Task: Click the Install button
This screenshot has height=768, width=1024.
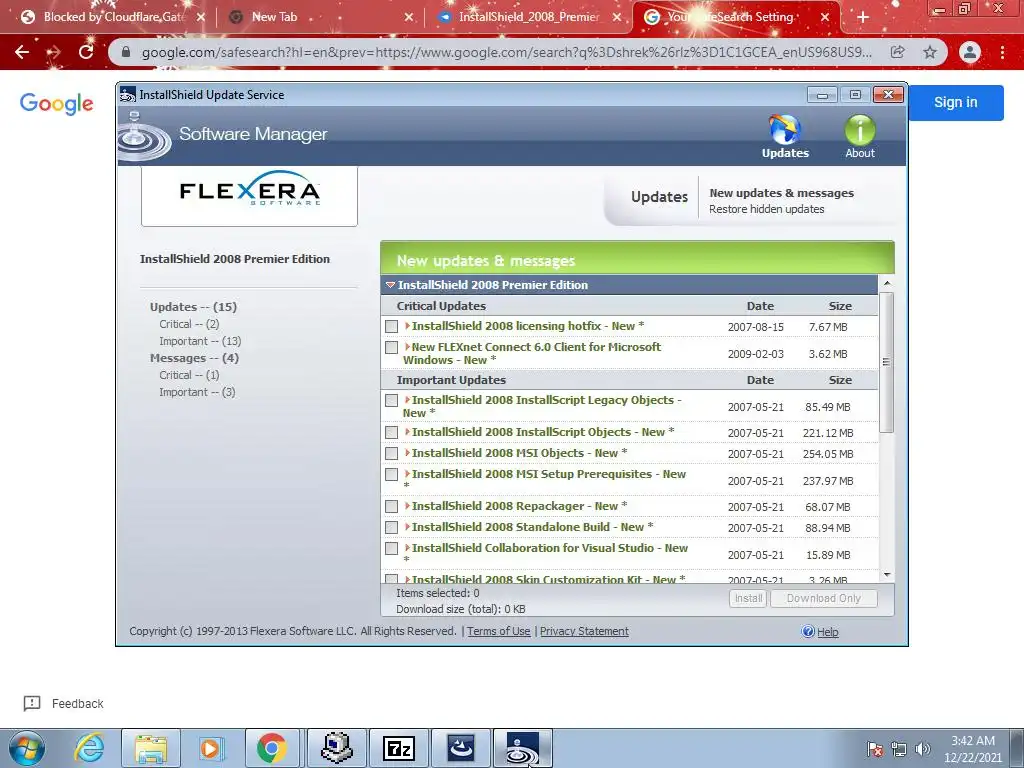Action: (x=748, y=598)
